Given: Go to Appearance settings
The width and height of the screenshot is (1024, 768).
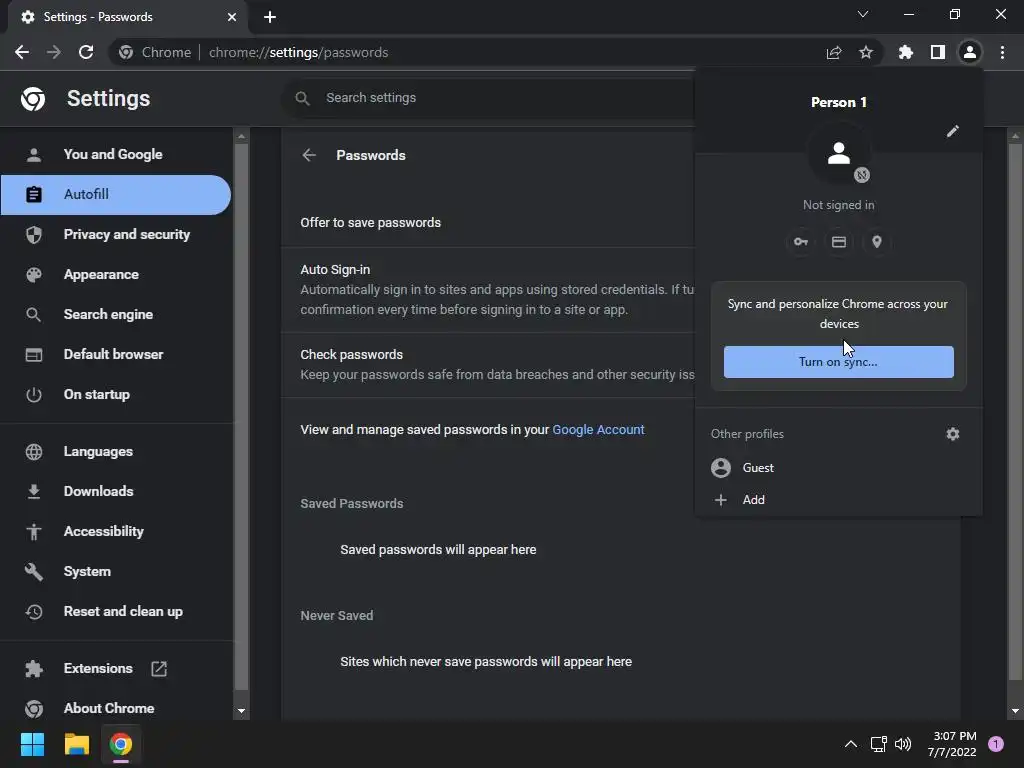Looking at the screenshot, I should (116, 274).
